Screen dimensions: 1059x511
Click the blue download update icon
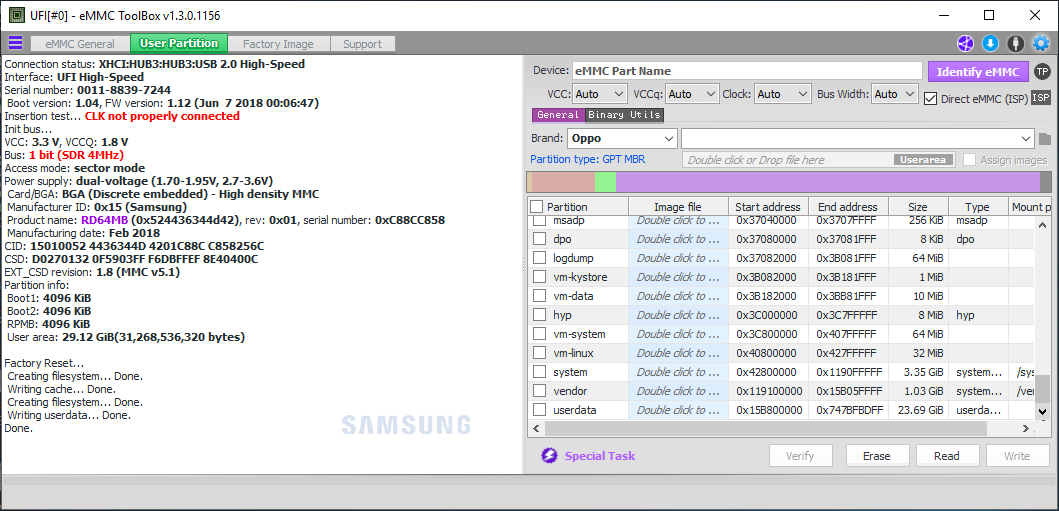pyautogui.click(x=990, y=44)
